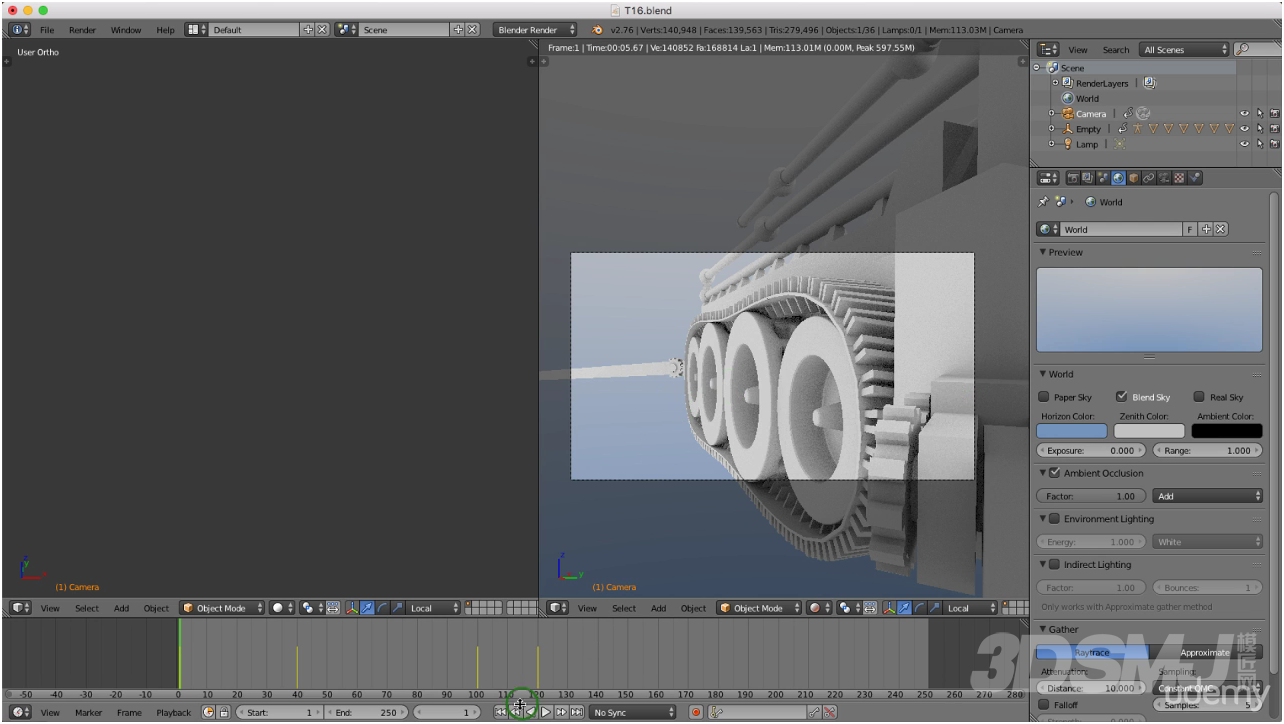Hide the Empty object using its eye icon

tap(1245, 129)
